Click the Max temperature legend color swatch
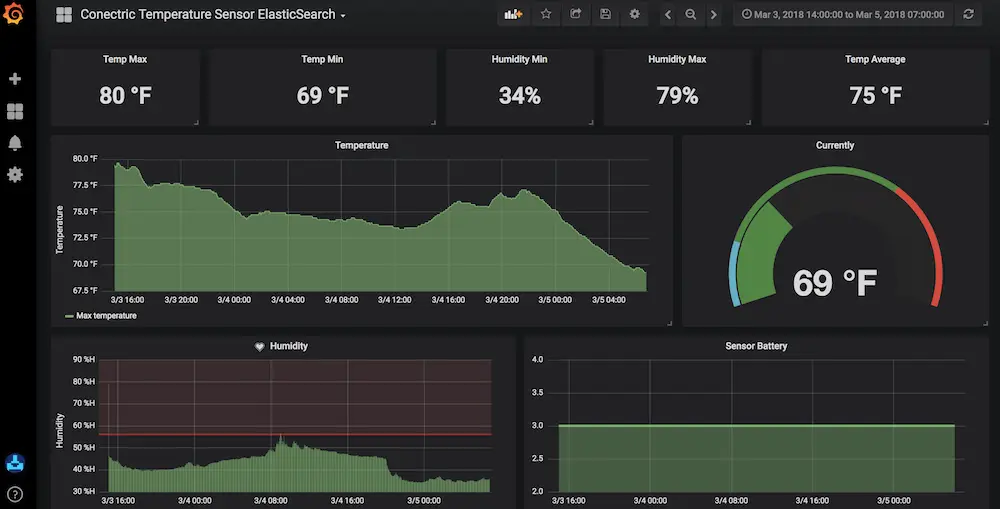This screenshot has width=1000, height=509. click(x=69, y=316)
